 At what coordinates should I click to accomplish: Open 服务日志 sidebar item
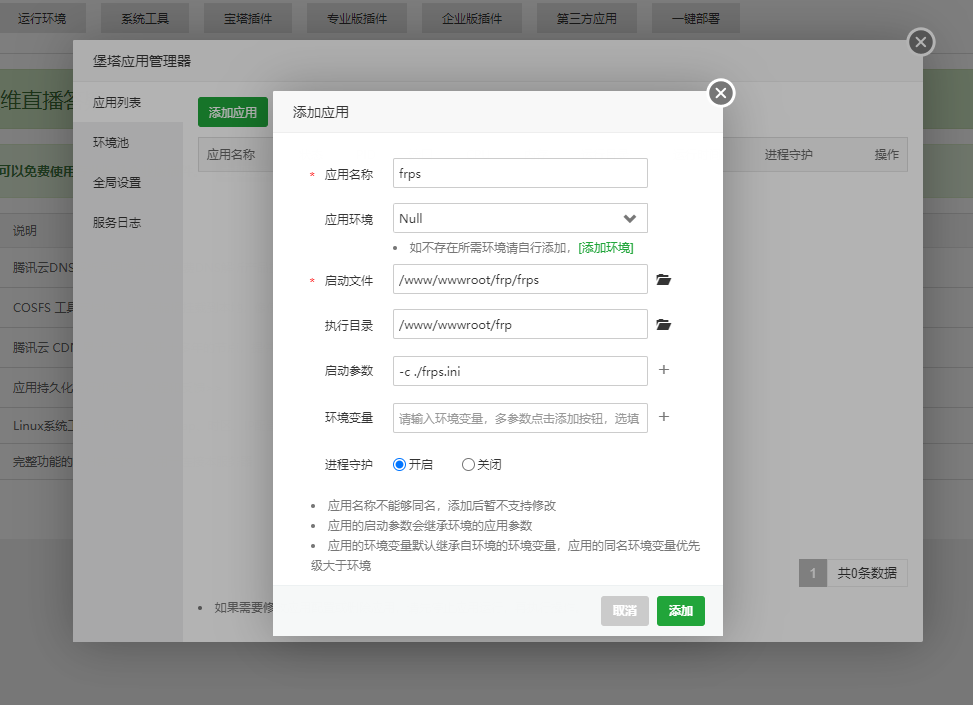(117, 223)
